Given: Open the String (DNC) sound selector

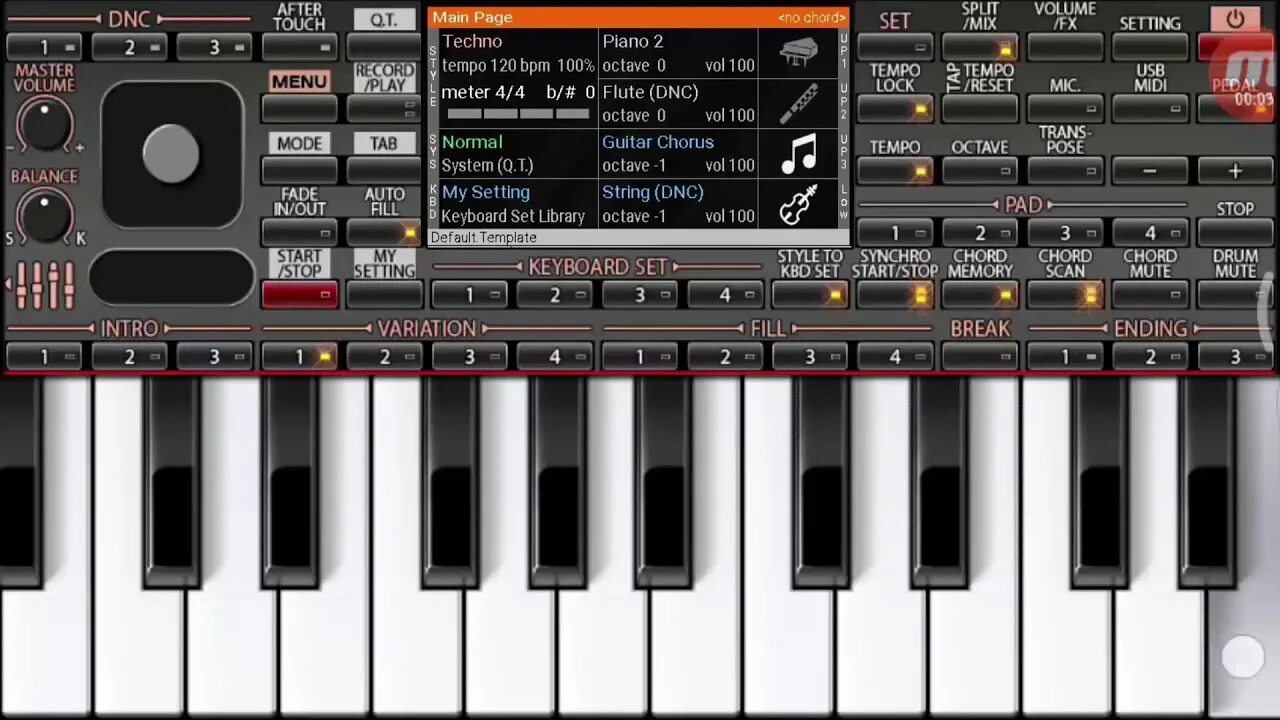Looking at the screenshot, I should point(678,204).
